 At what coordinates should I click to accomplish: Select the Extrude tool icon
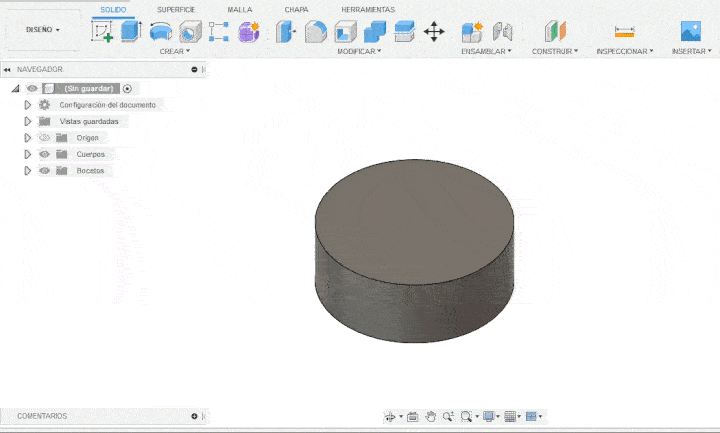coord(131,32)
